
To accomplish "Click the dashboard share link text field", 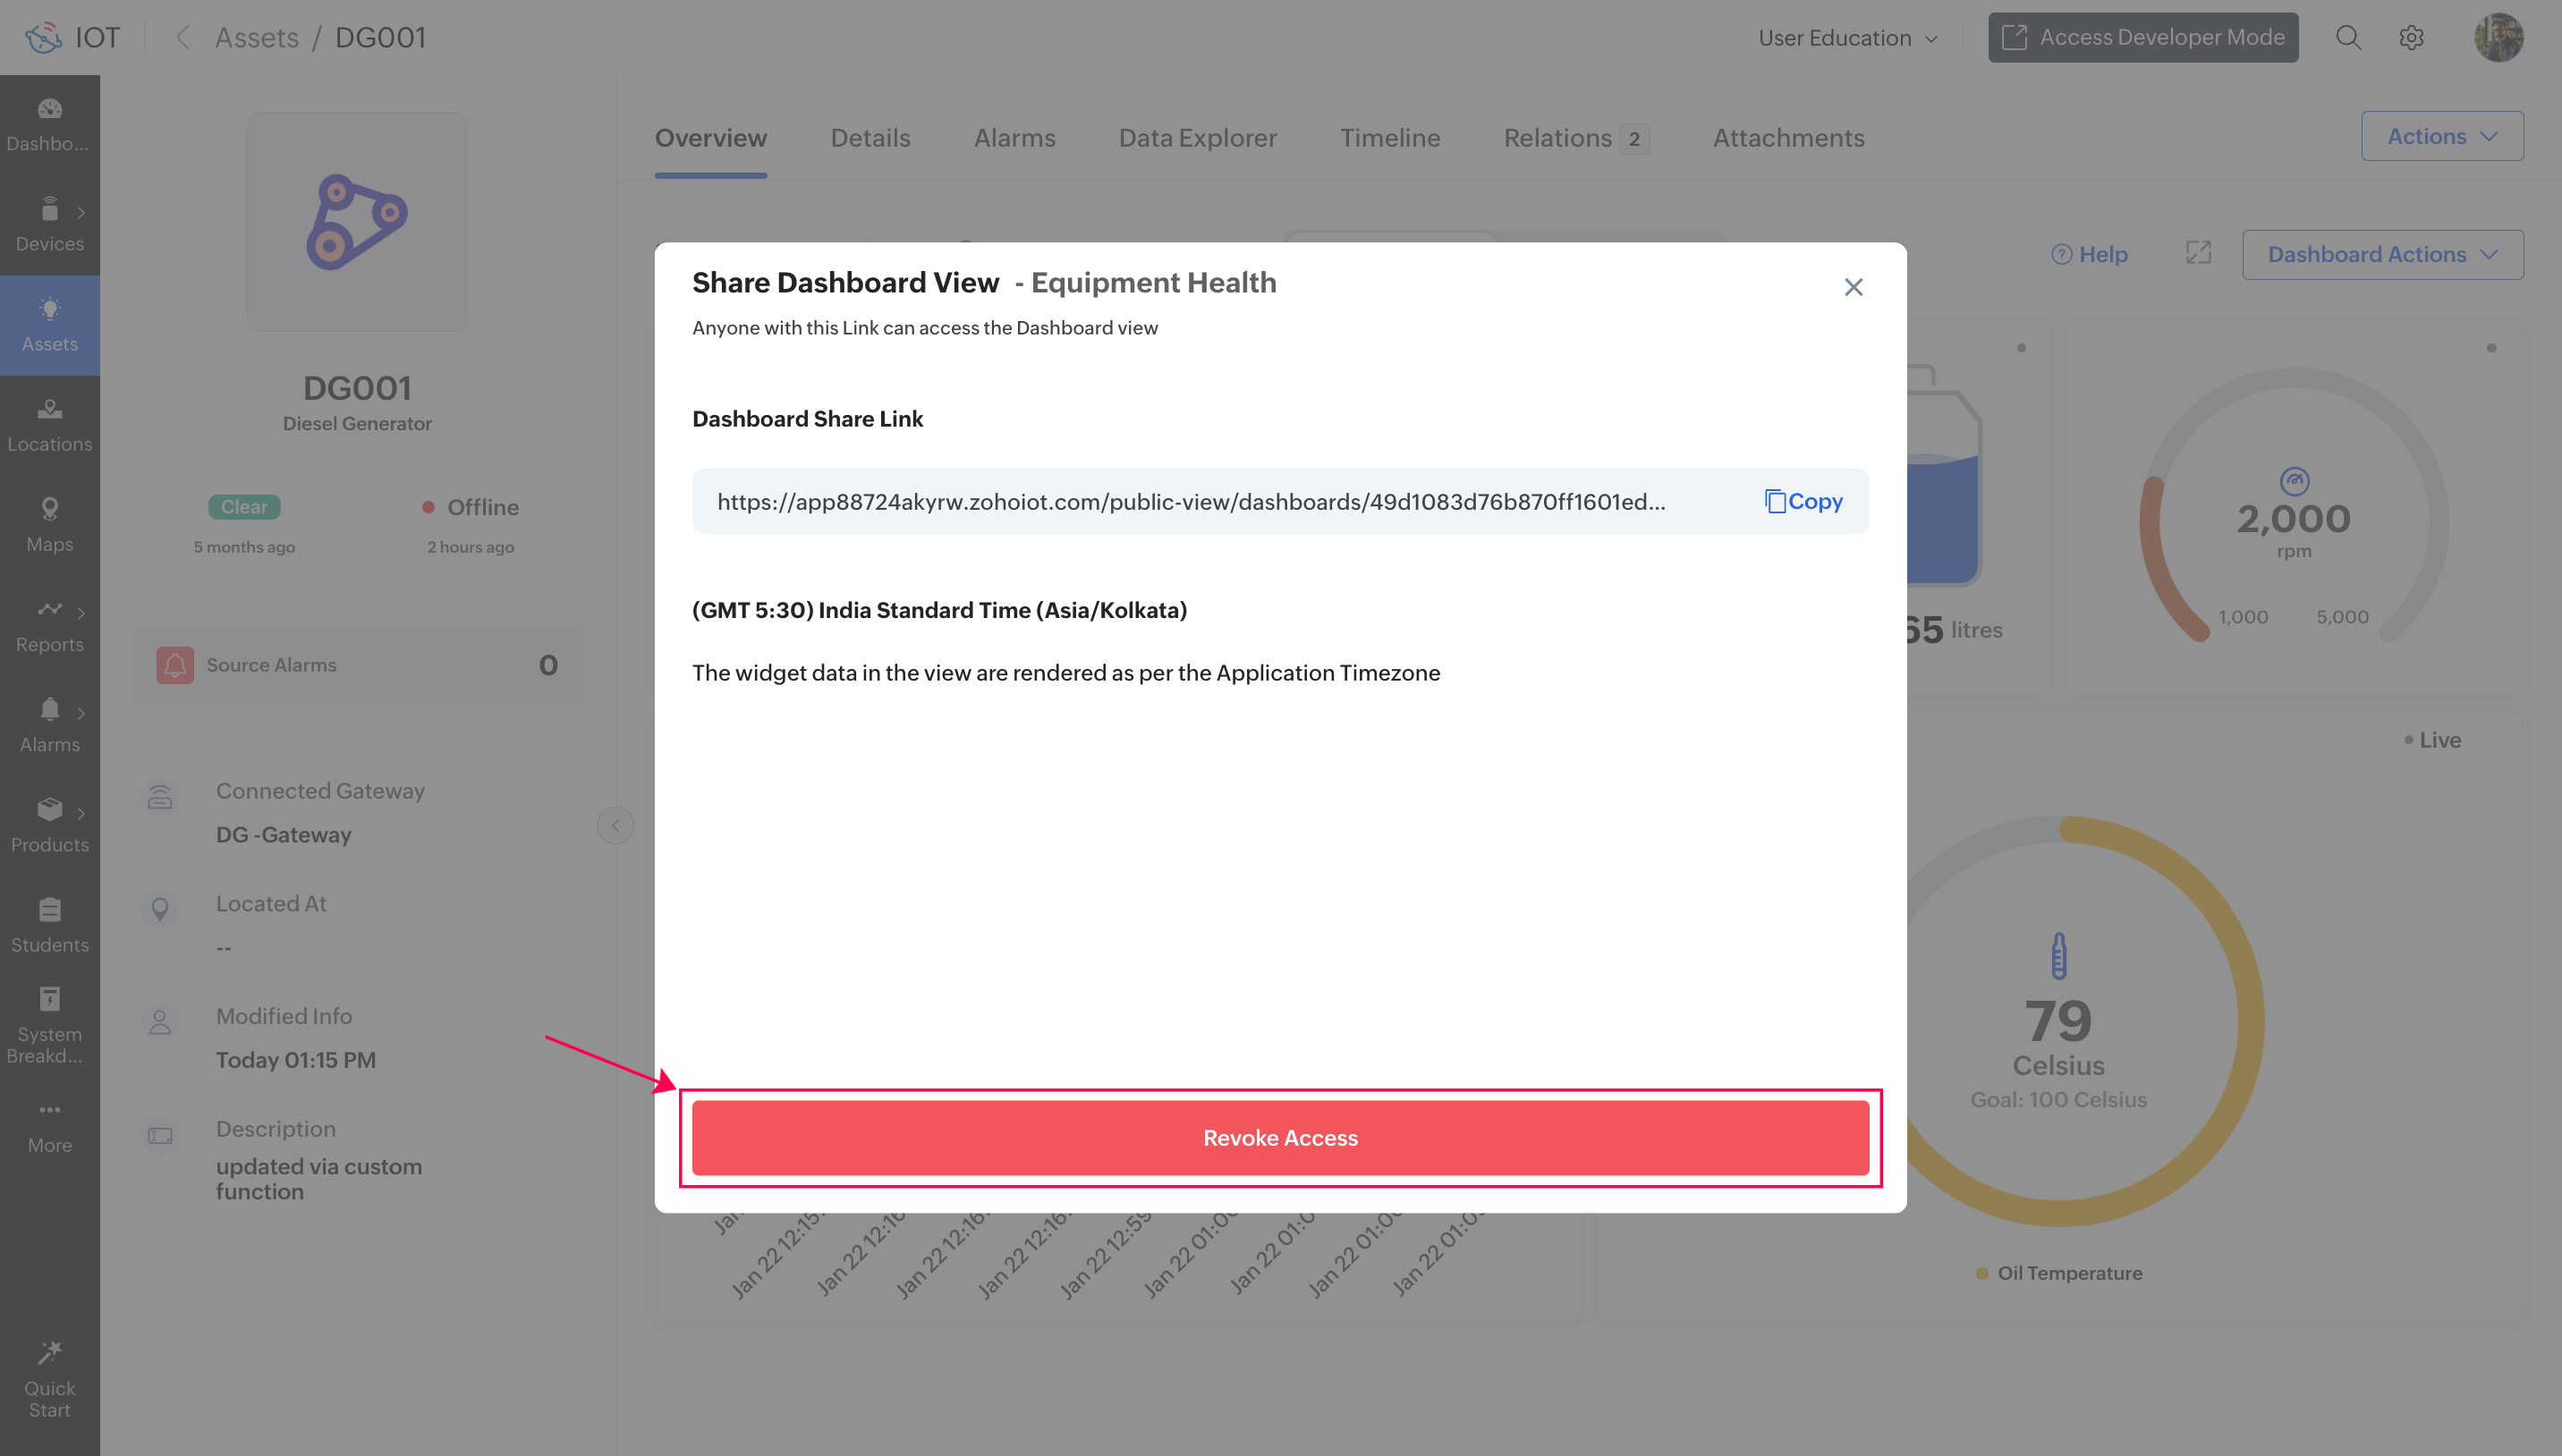I will pyautogui.click(x=1190, y=501).
